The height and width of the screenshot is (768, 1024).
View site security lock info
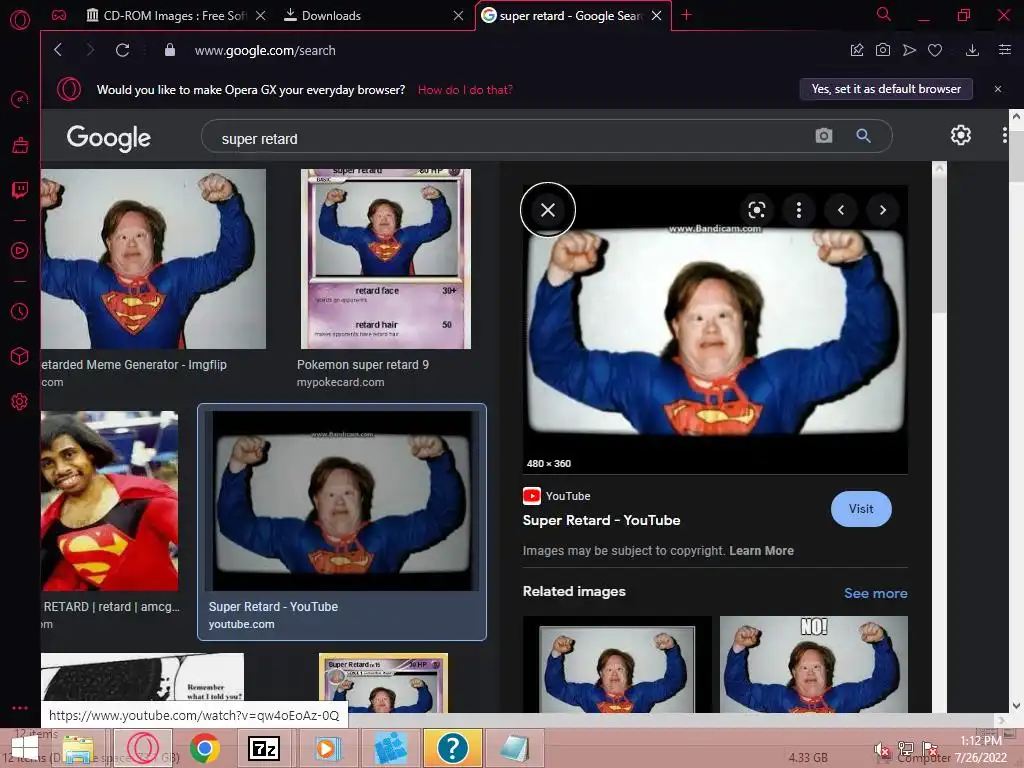(x=170, y=50)
